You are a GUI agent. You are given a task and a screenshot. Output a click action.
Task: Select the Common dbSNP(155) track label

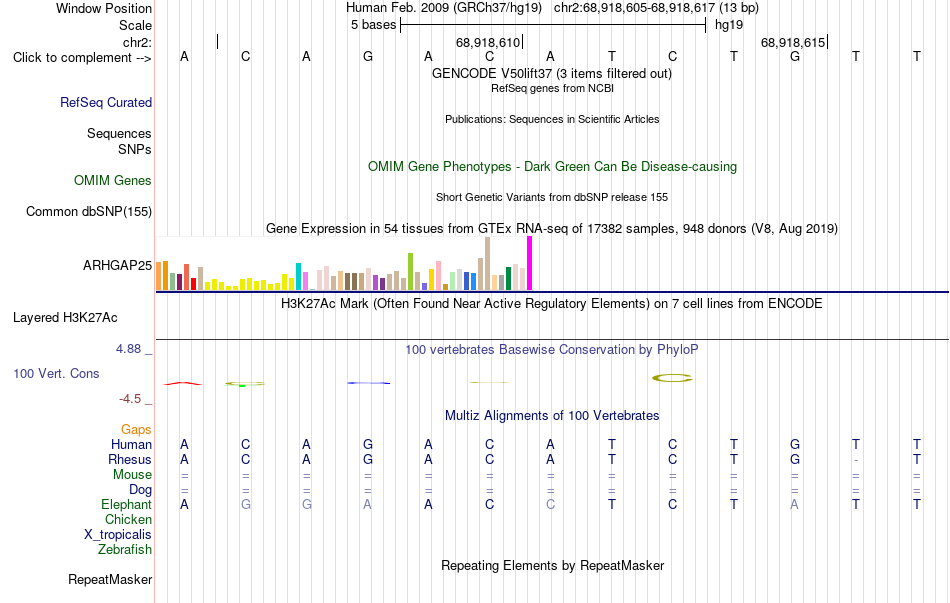(89, 212)
